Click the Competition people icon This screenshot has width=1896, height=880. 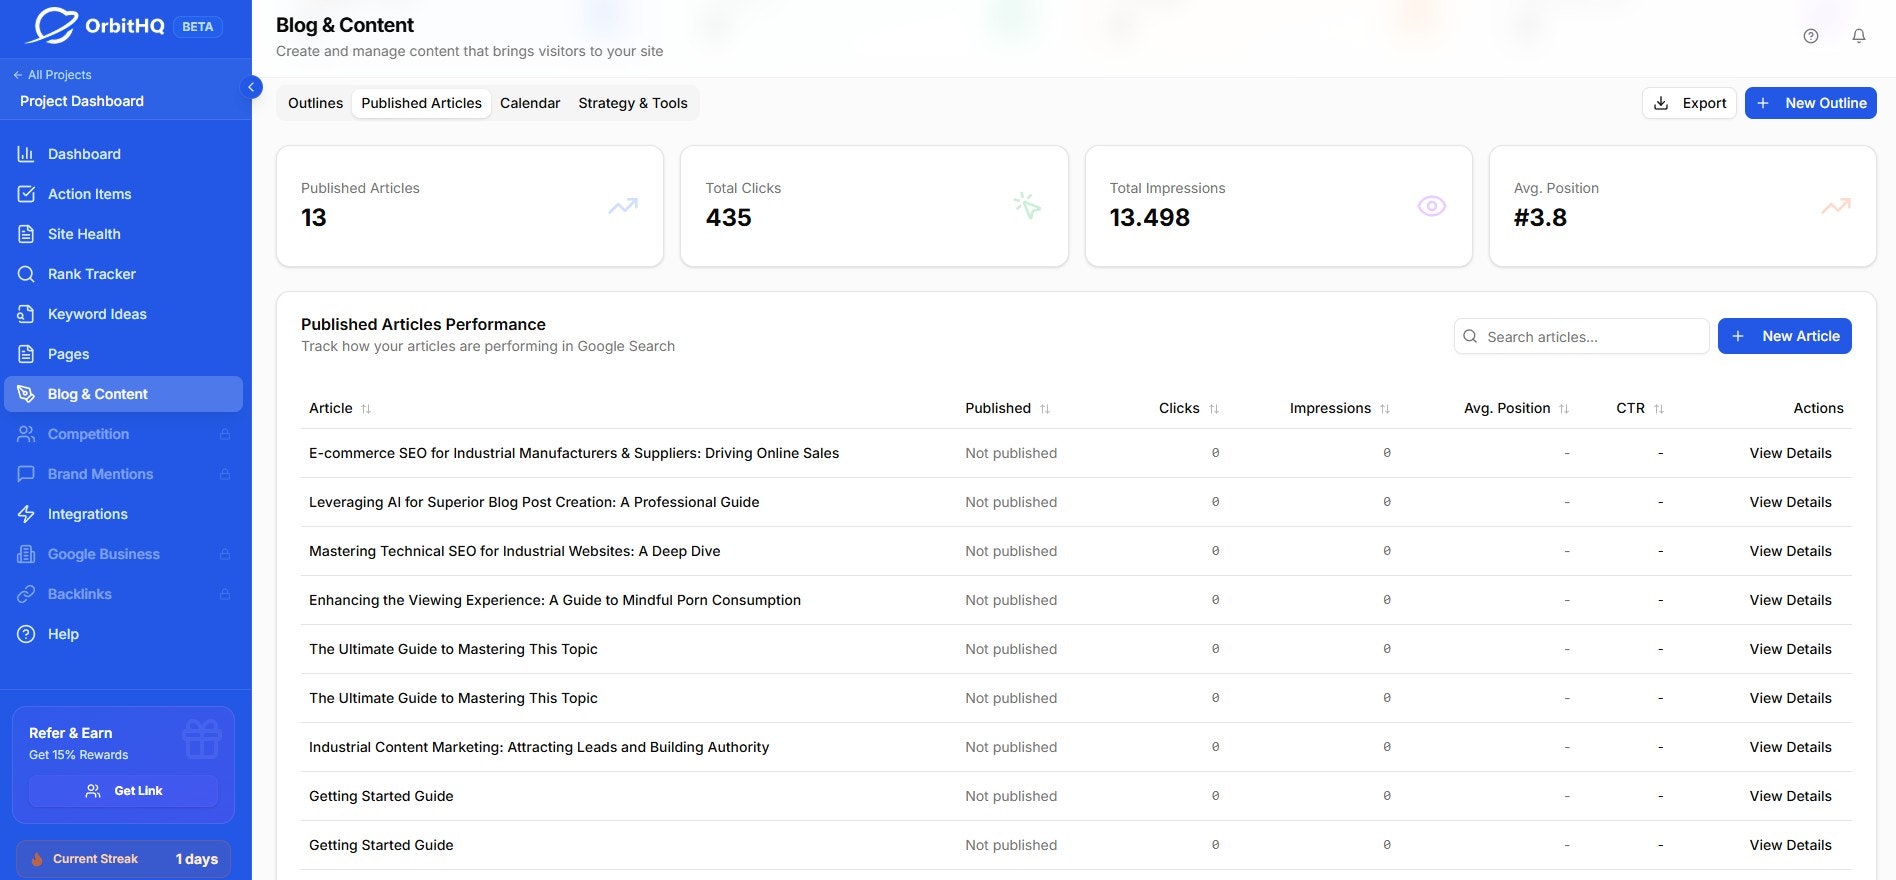(x=26, y=434)
